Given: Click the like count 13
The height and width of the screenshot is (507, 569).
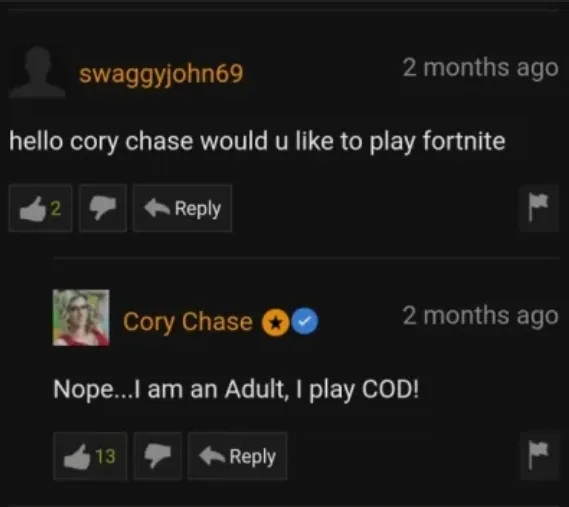Looking at the screenshot, I should (105, 456).
